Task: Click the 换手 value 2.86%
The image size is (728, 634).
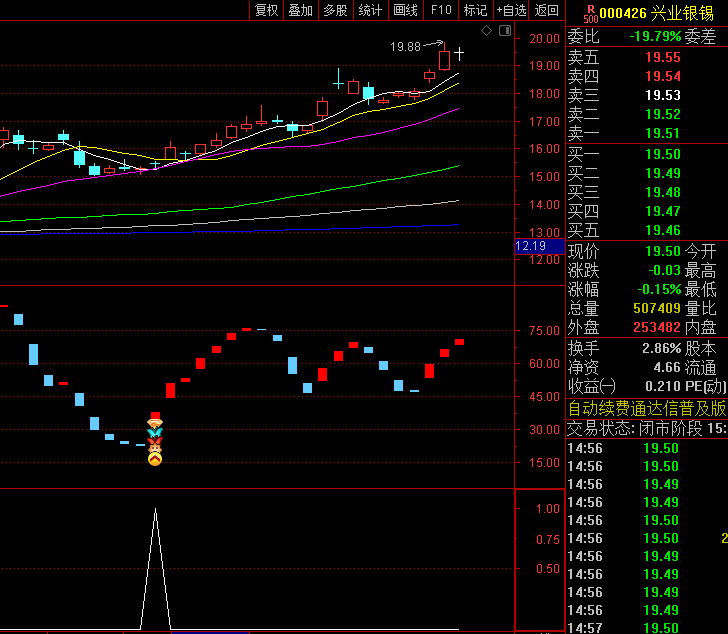Action: (662, 349)
